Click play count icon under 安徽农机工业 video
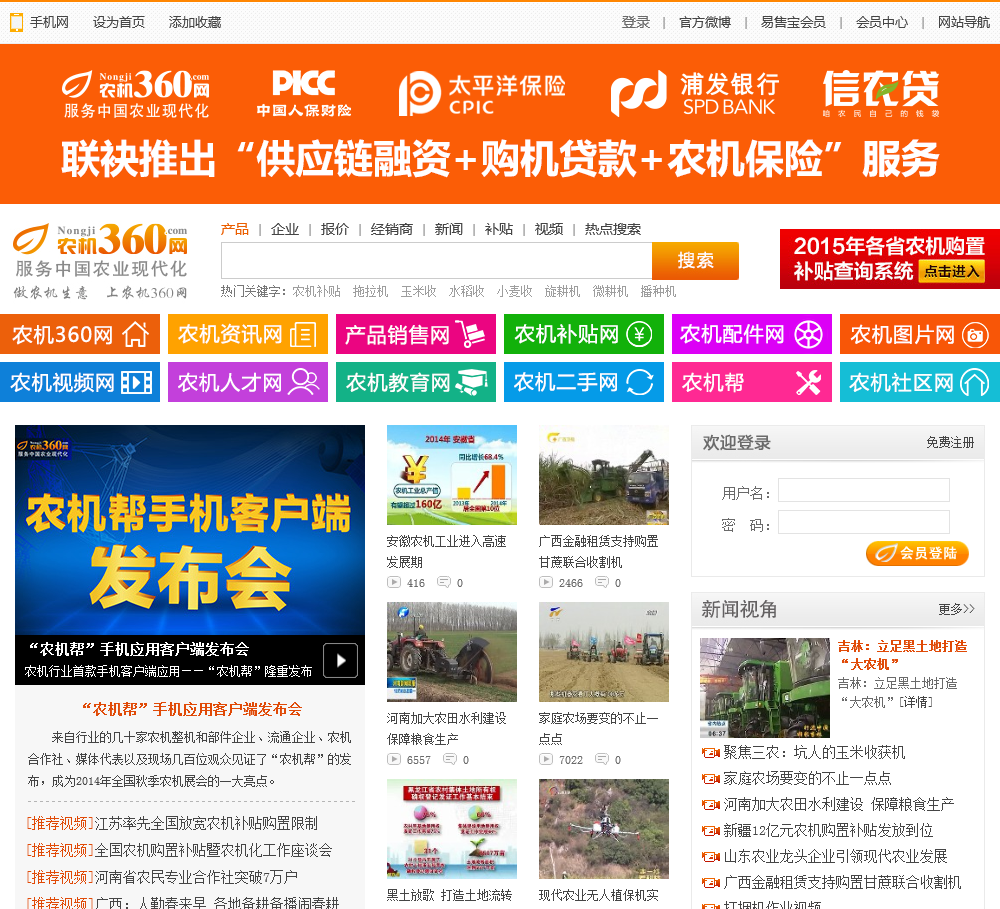Image resolution: width=1000 pixels, height=909 pixels. pos(394,582)
